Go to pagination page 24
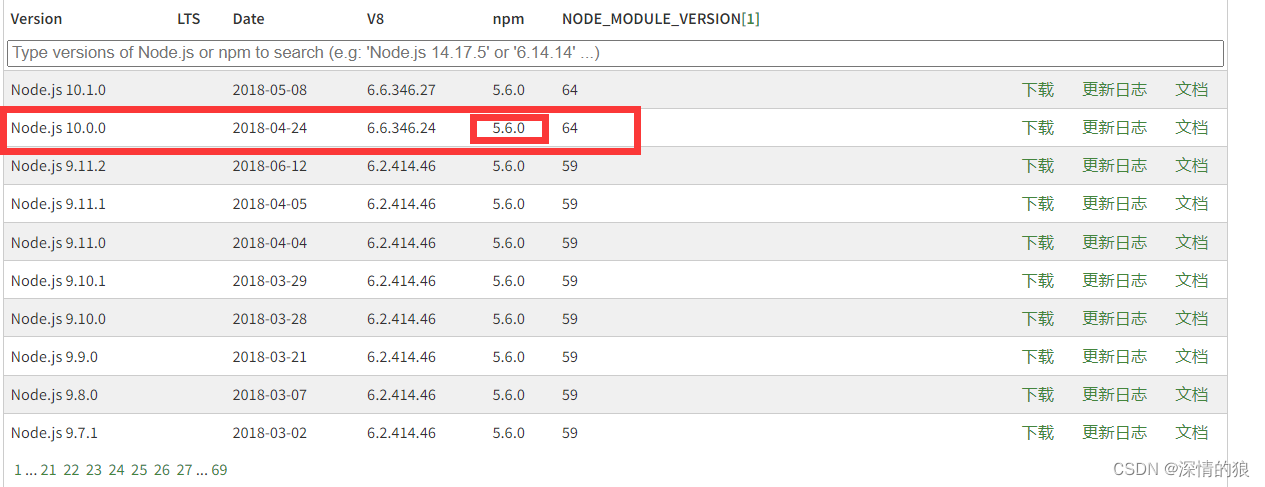This screenshot has height=487, width=1265. point(116,470)
